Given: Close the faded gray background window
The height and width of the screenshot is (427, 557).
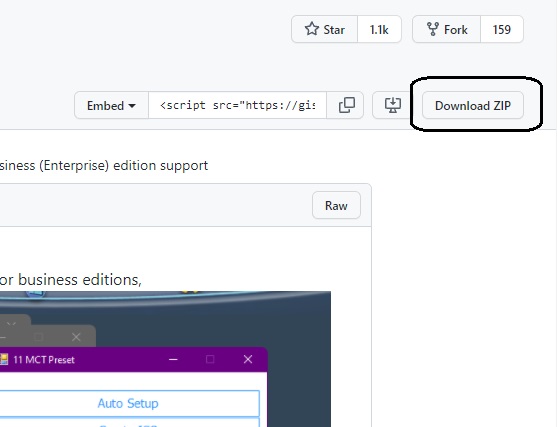Looking at the screenshot, I should (76, 337).
